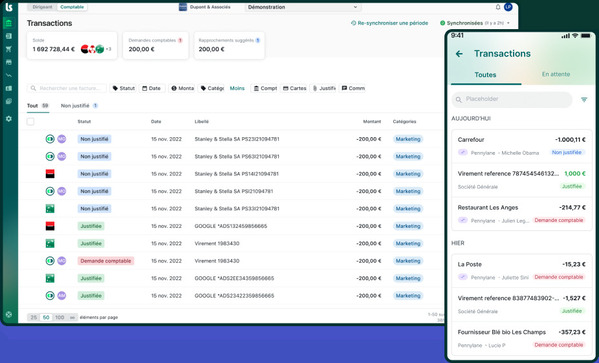
Task: Switch to En attente tab in mobile view
Action: [556, 75]
